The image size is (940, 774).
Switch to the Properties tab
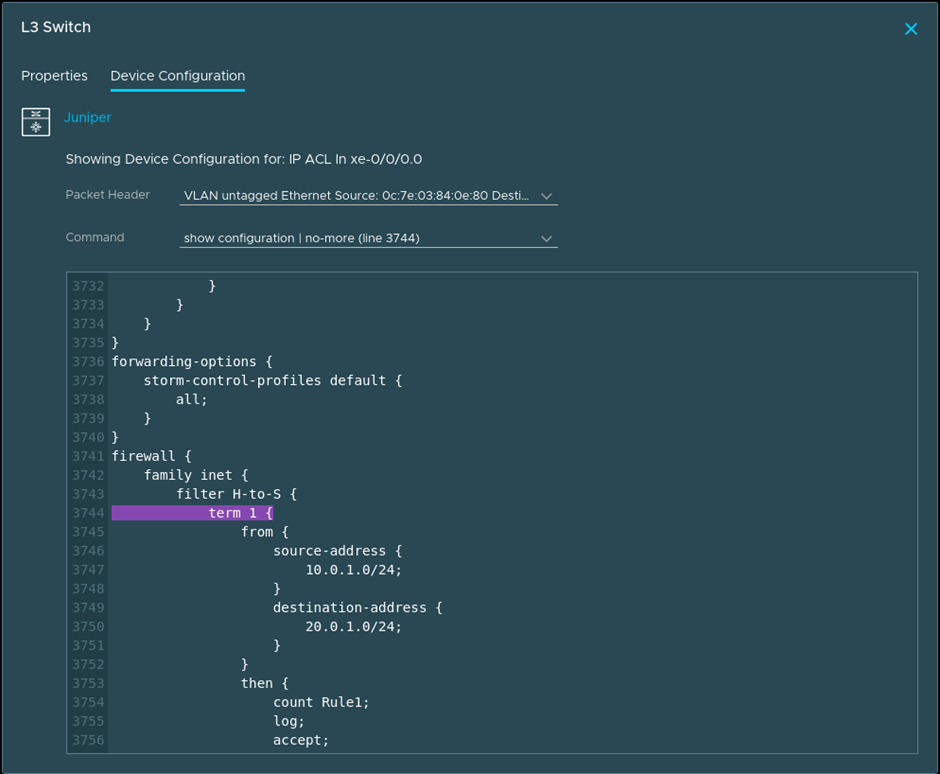click(x=54, y=76)
